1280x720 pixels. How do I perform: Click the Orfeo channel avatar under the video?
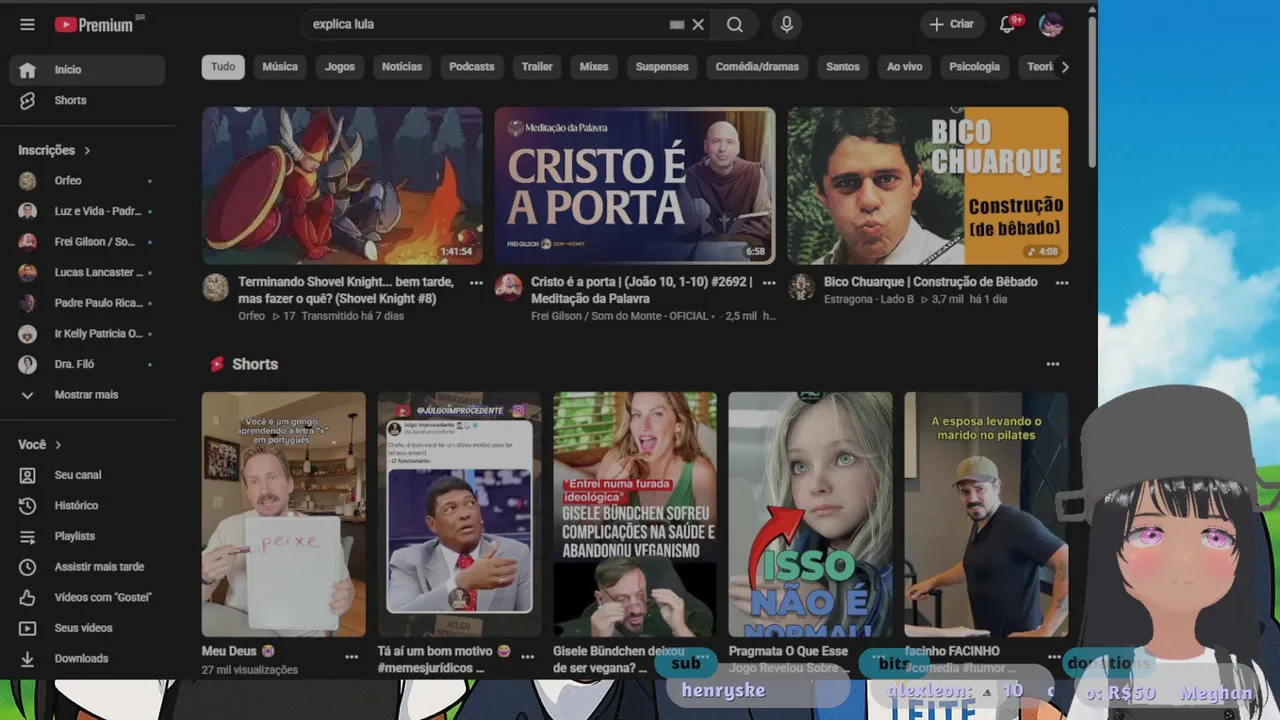tap(215, 288)
